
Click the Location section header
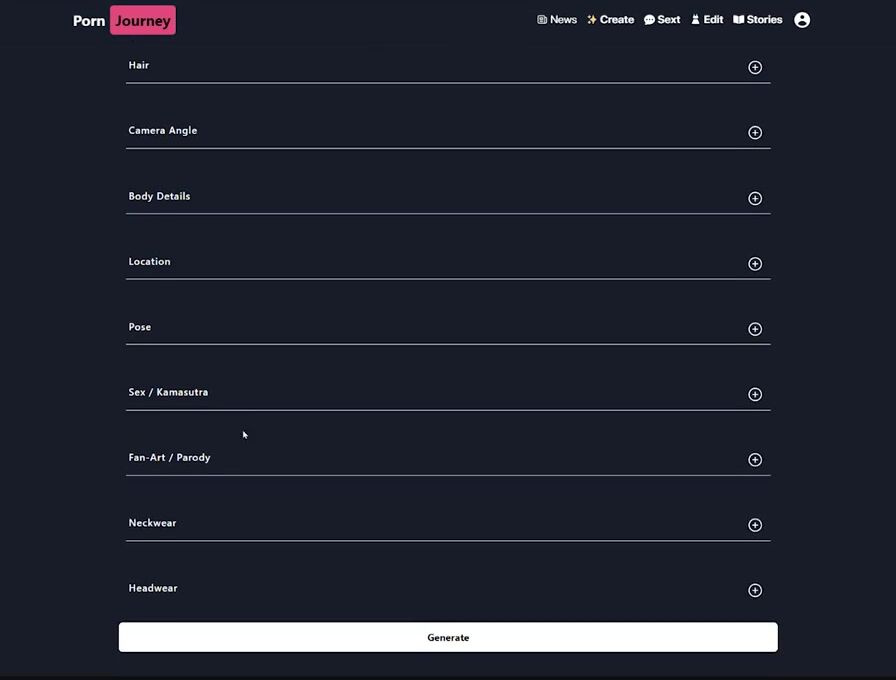[x=149, y=261]
